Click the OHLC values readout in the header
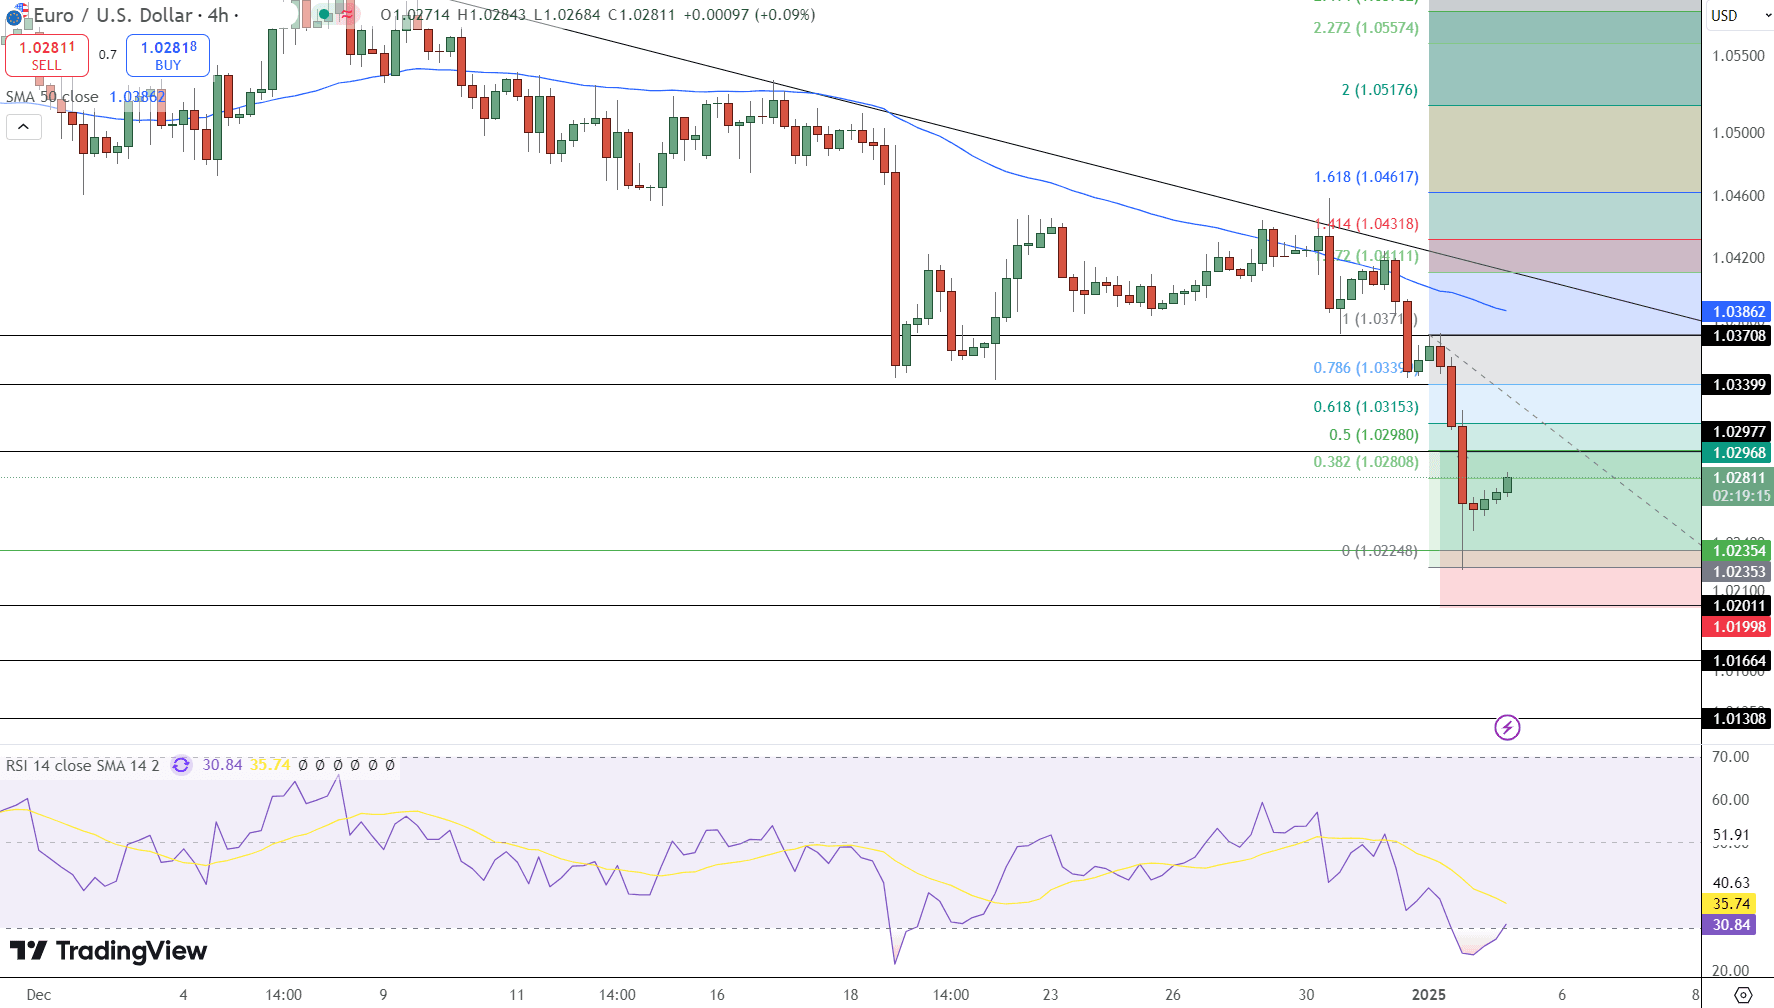The width and height of the screenshot is (1774, 1008). tap(597, 15)
